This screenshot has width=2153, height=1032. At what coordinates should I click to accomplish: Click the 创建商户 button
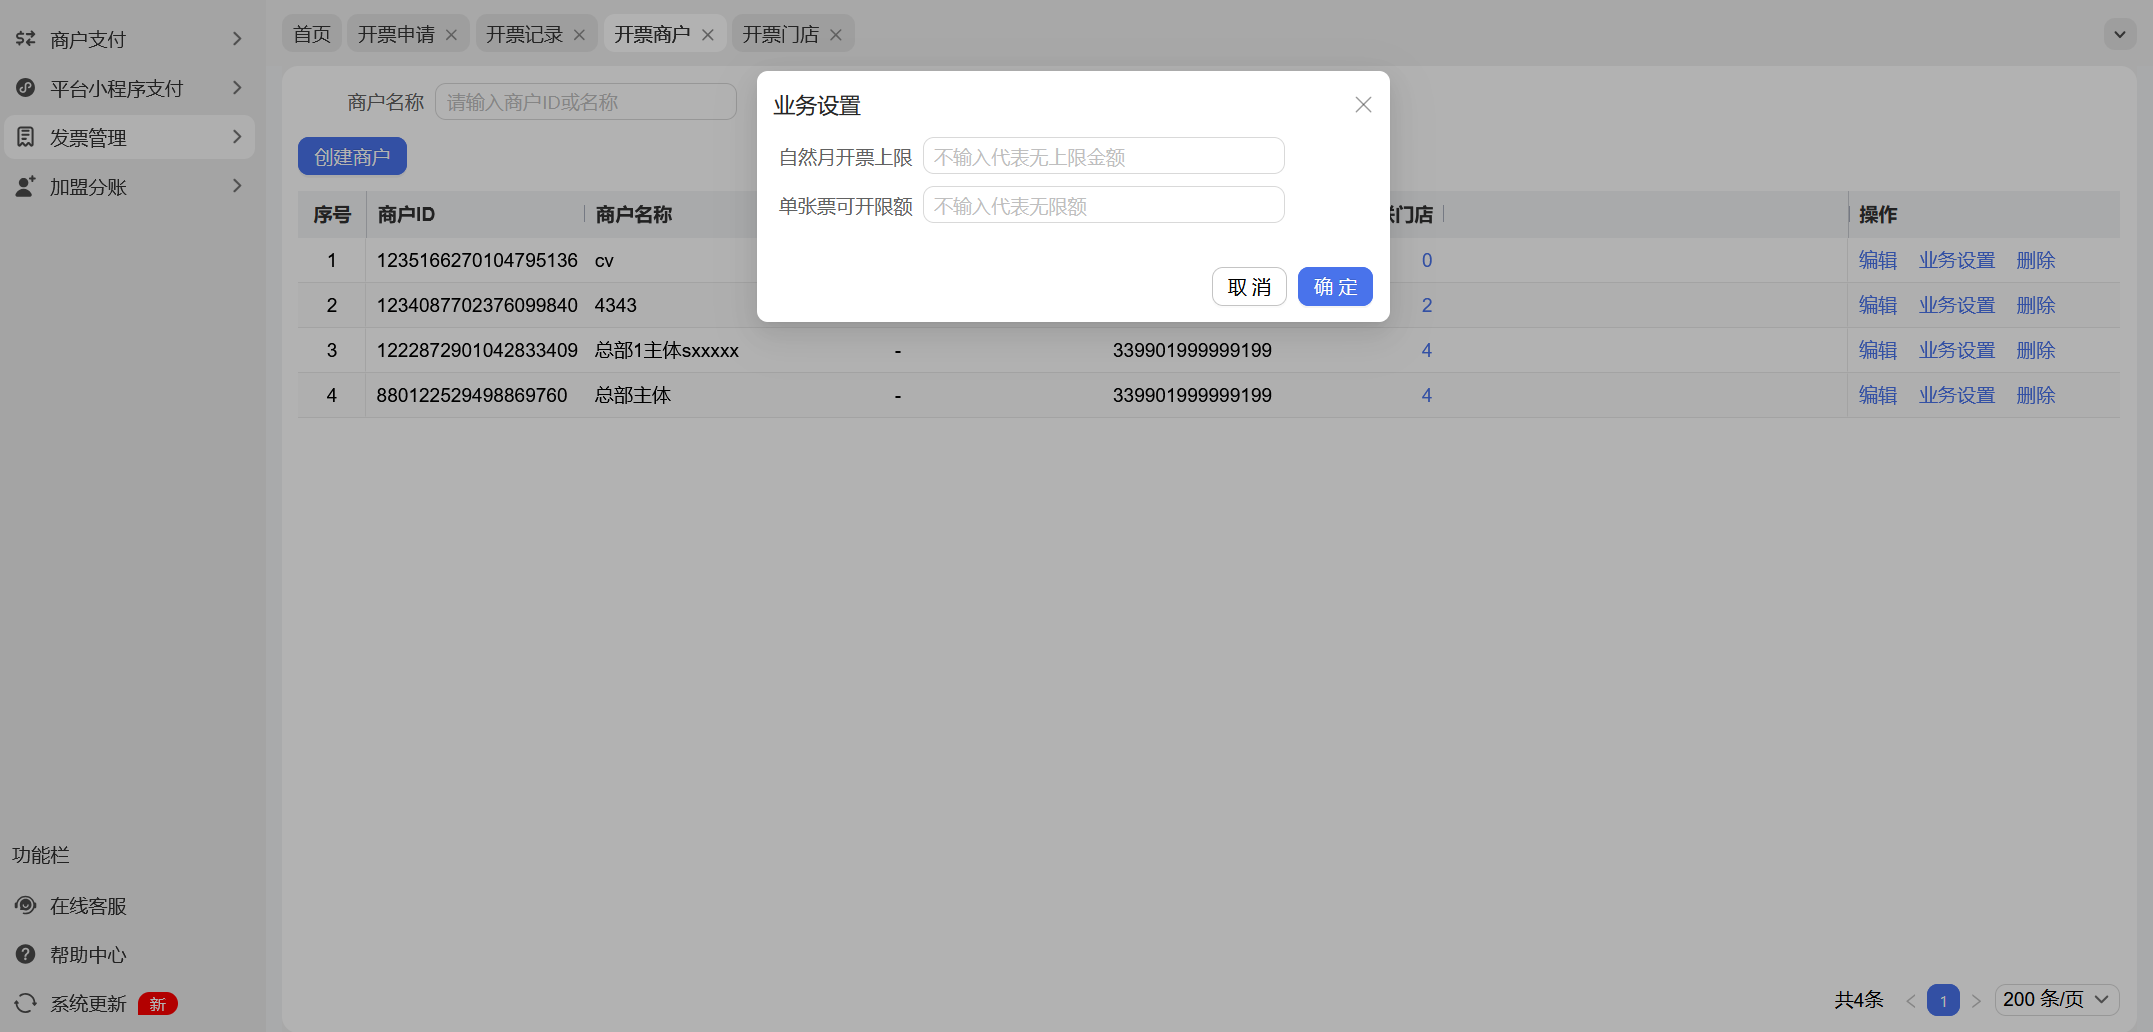tap(352, 157)
